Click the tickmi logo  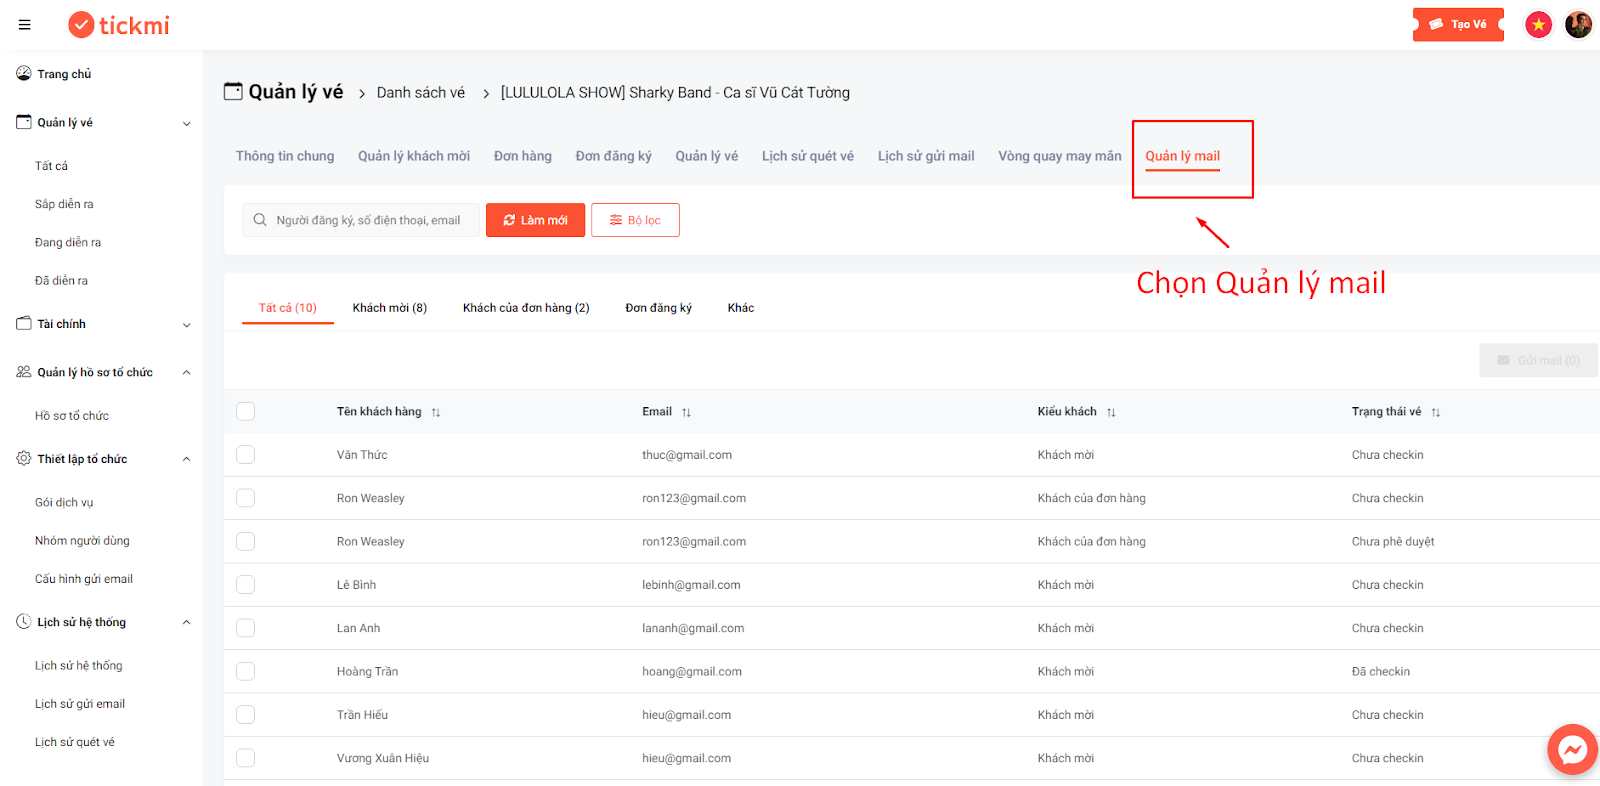click(x=119, y=25)
